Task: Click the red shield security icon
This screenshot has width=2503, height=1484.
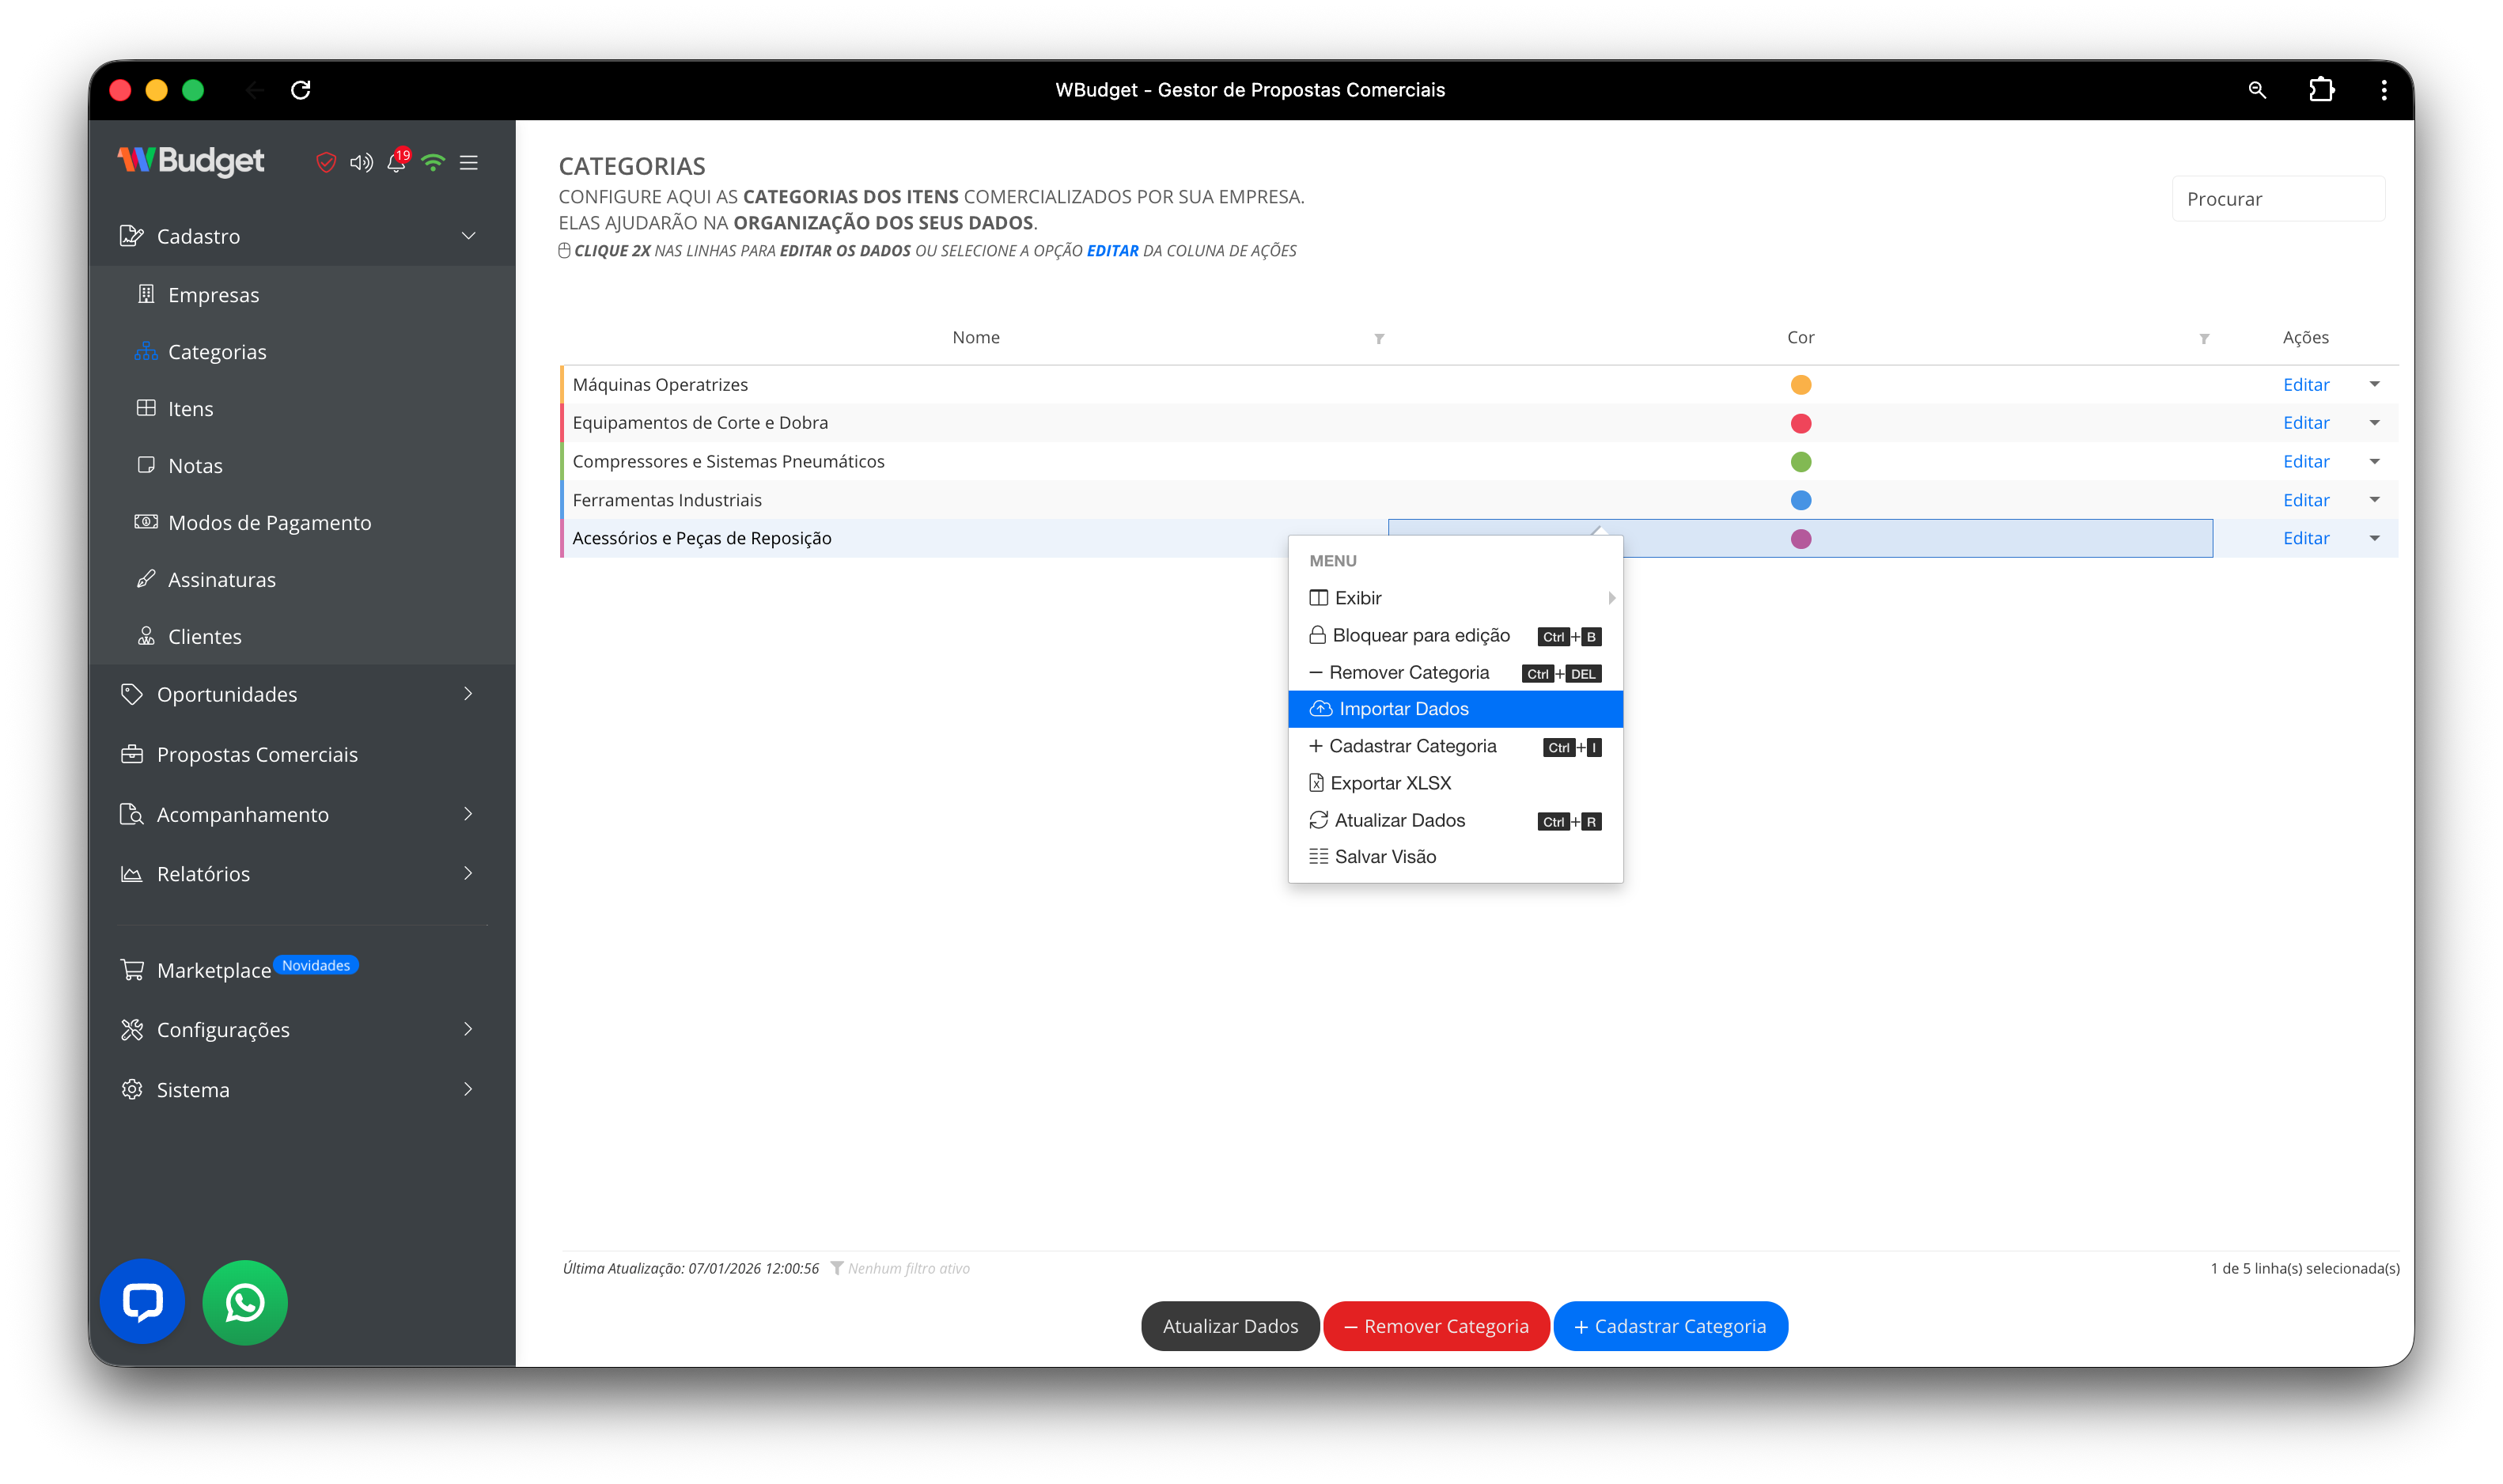Action: (x=326, y=163)
